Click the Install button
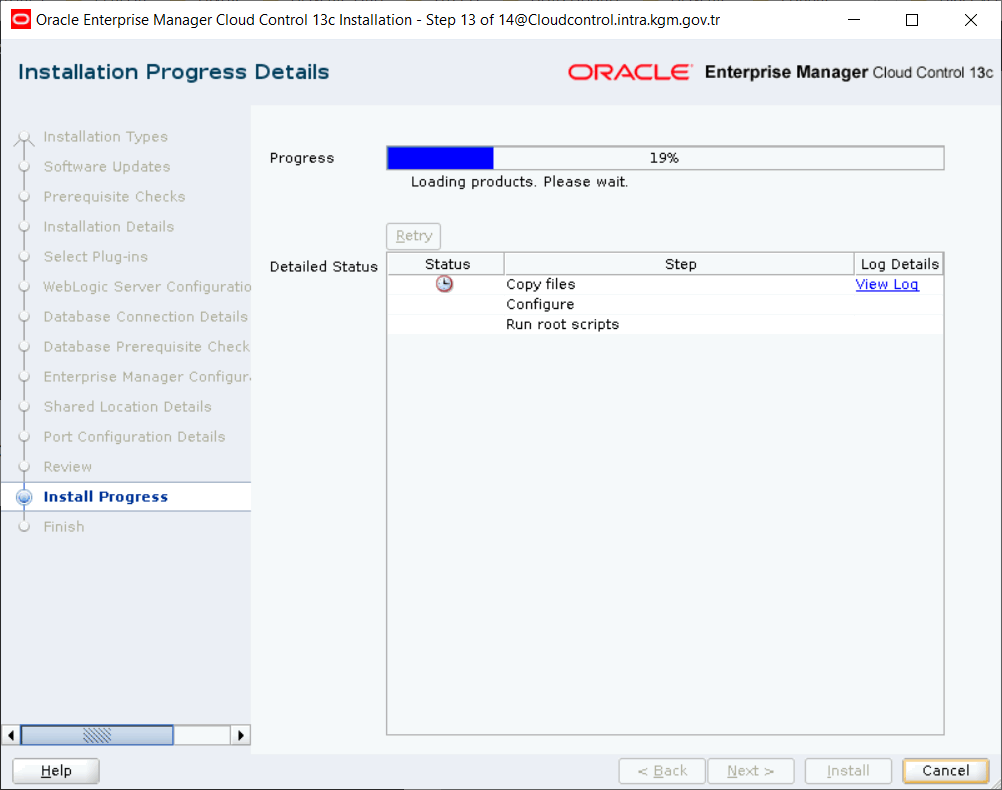This screenshot has height=790, width=1002. 848,771
